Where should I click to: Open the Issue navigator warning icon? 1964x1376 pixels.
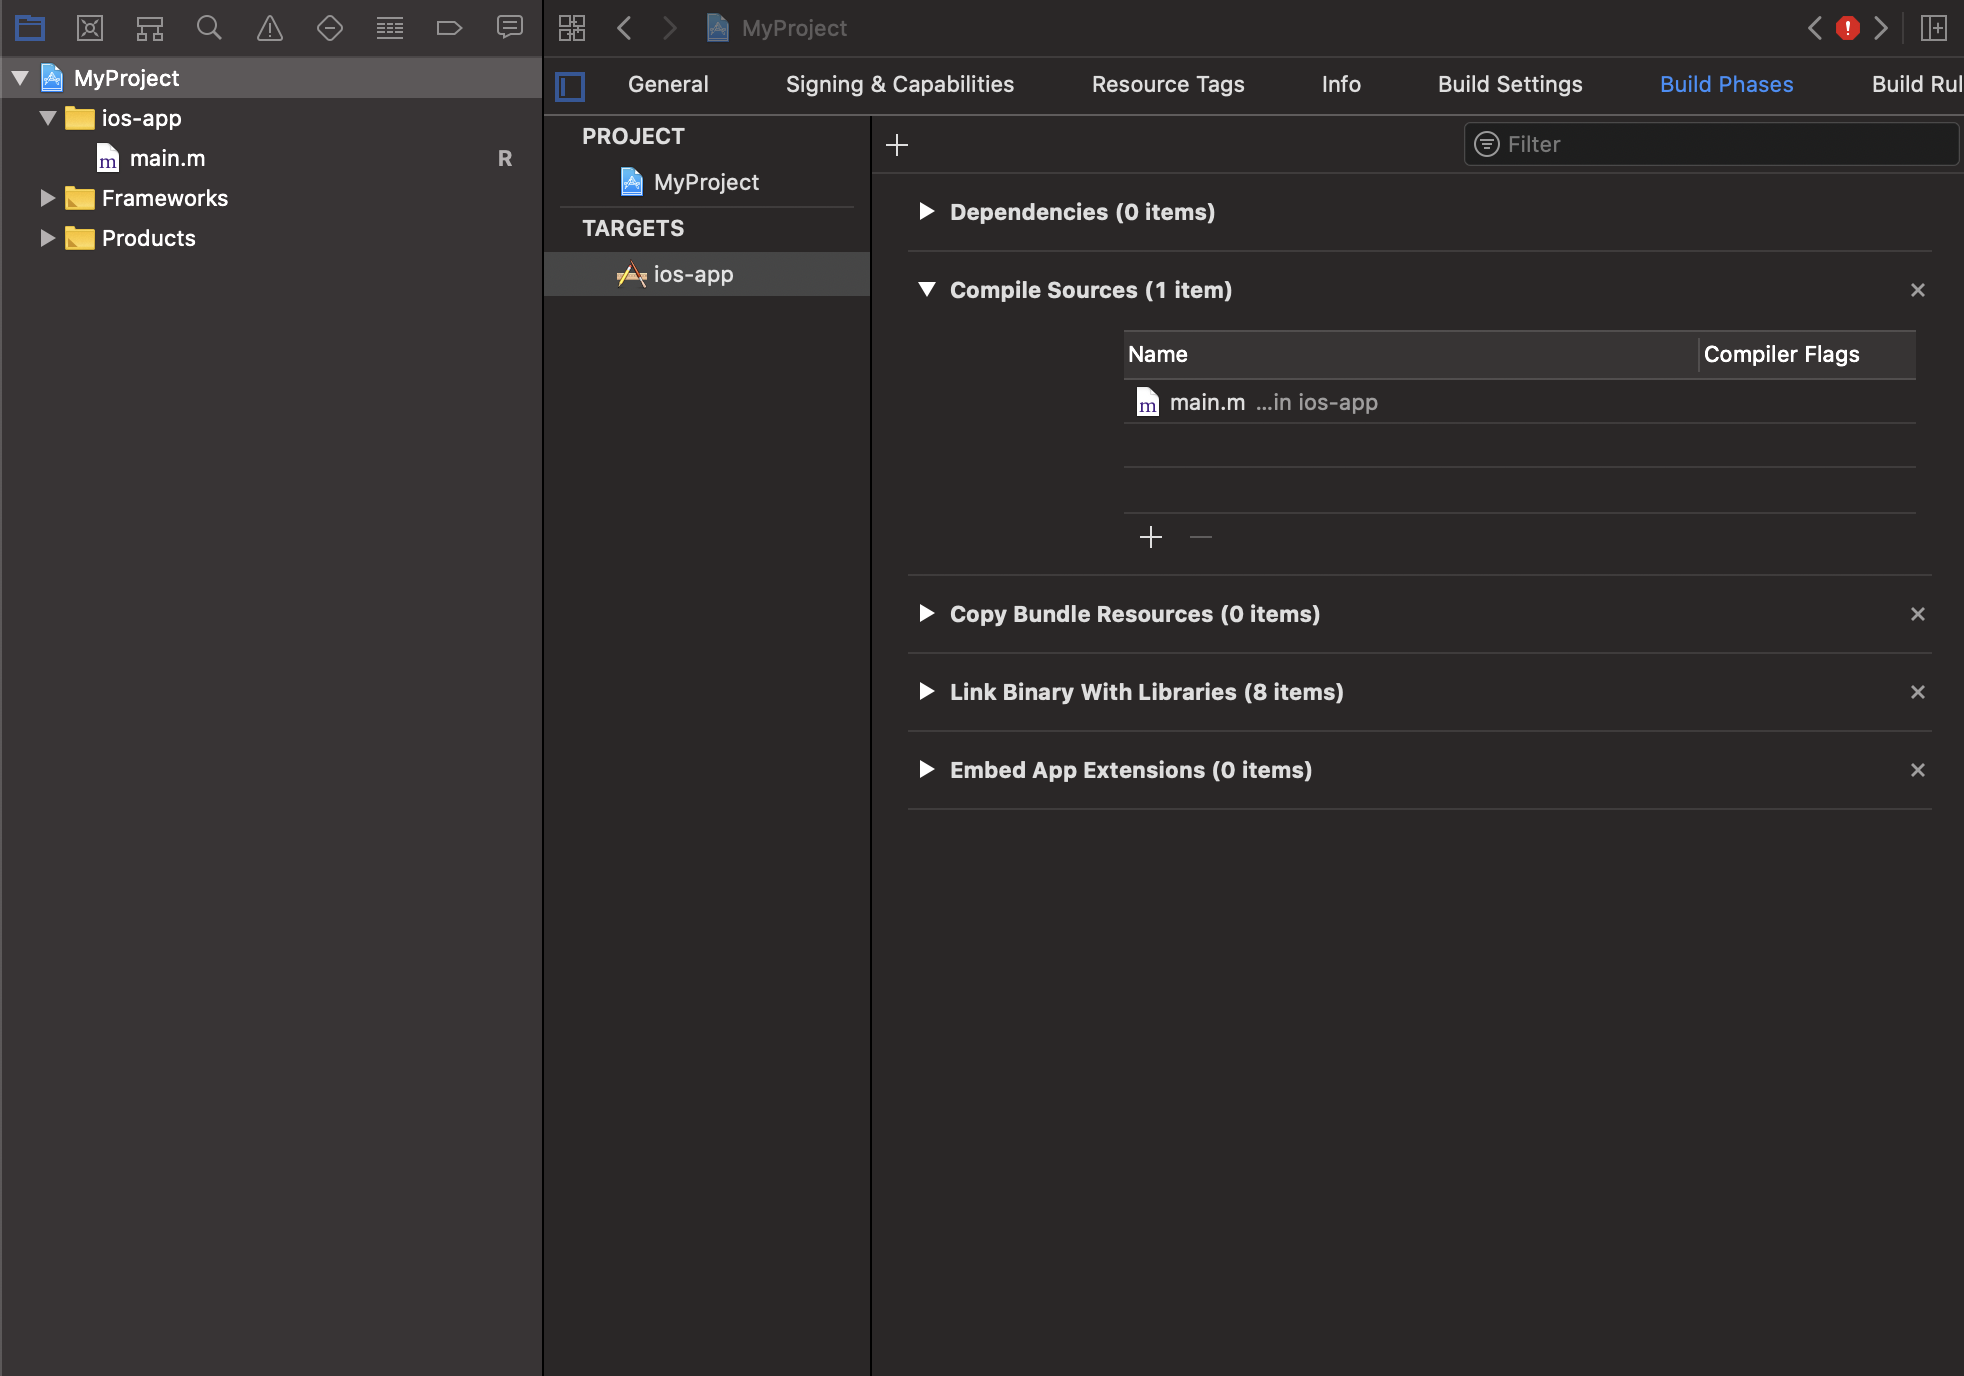click(x=270, y=28)
